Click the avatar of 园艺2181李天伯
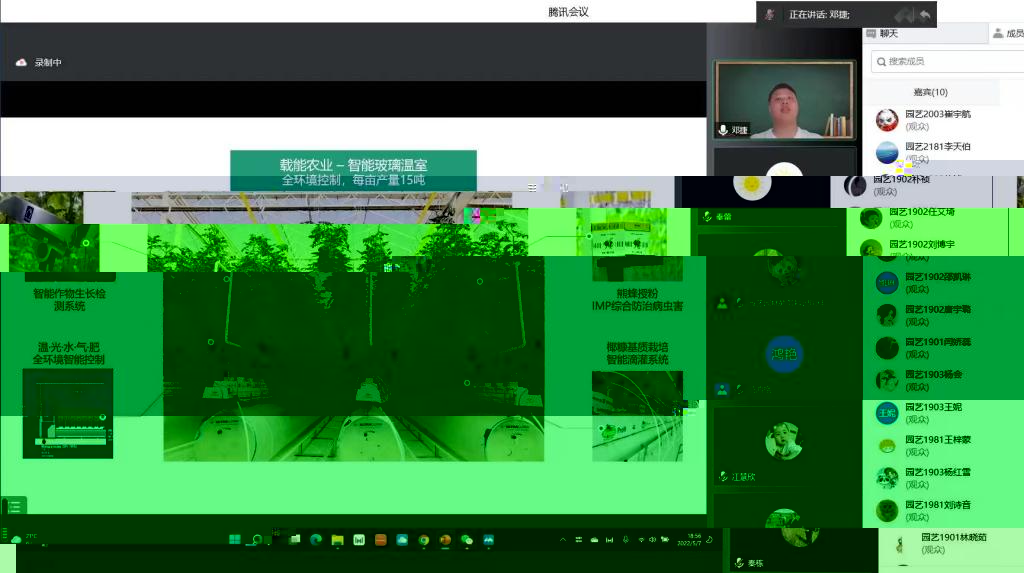The width and height of the screenshot is (1024, 573). 887,152
